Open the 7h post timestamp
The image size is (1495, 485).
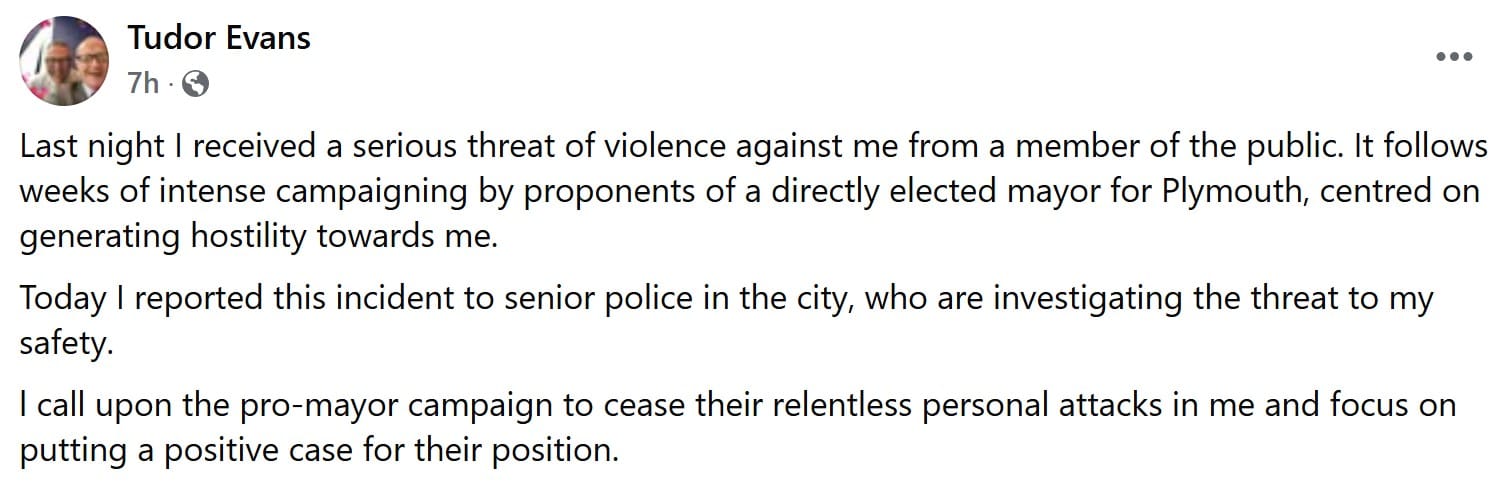143,84
